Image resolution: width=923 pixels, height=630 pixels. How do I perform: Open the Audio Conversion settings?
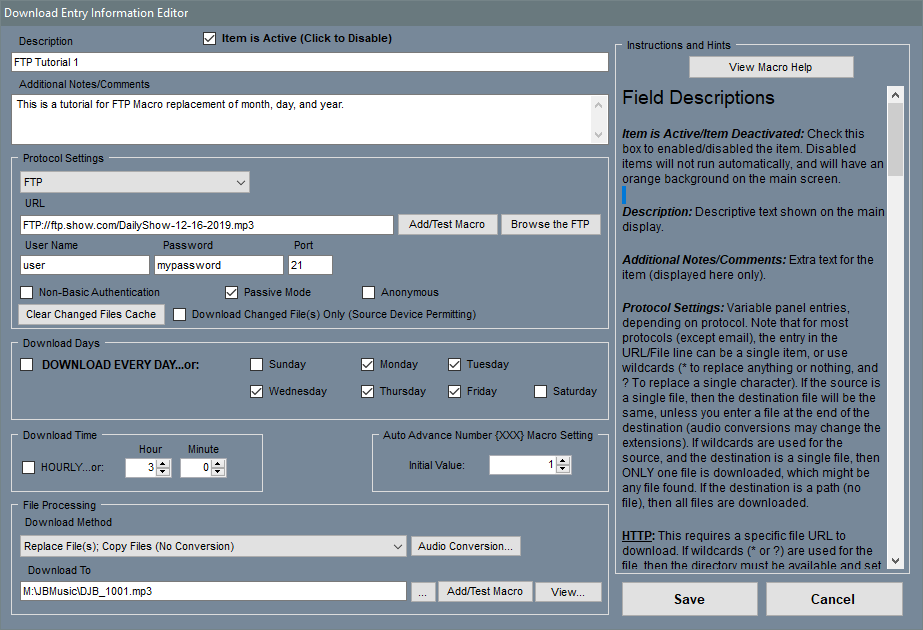click(466, 547)
